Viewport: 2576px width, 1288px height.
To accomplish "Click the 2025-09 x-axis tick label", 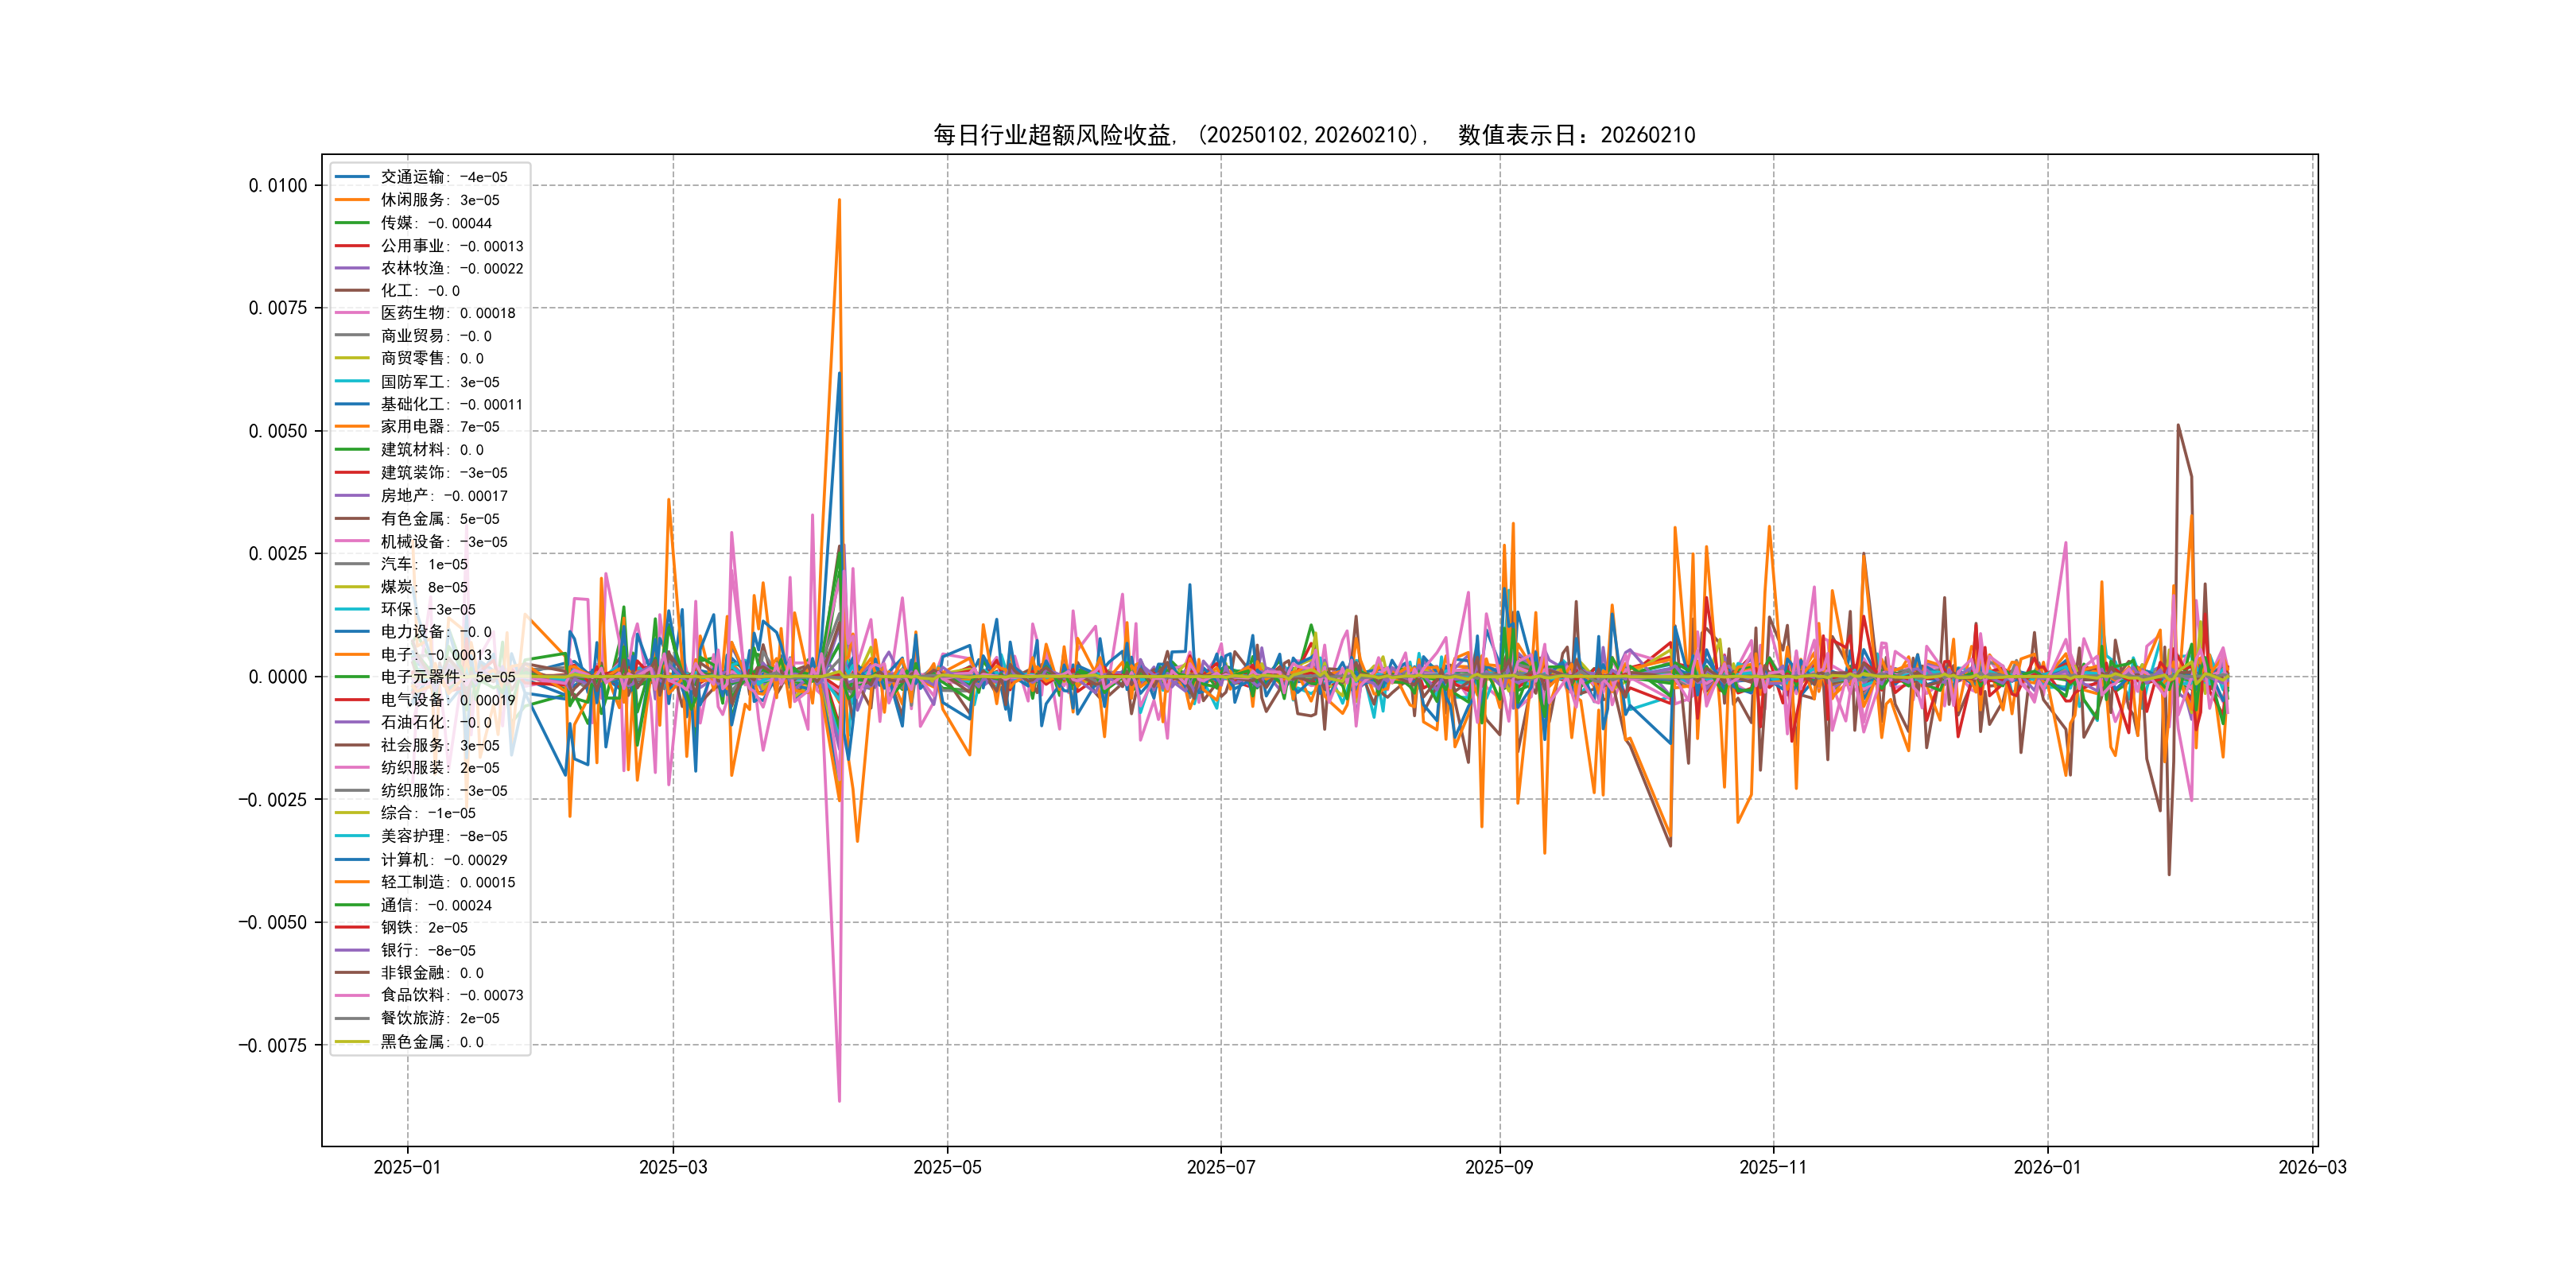I will 1498,1167.
